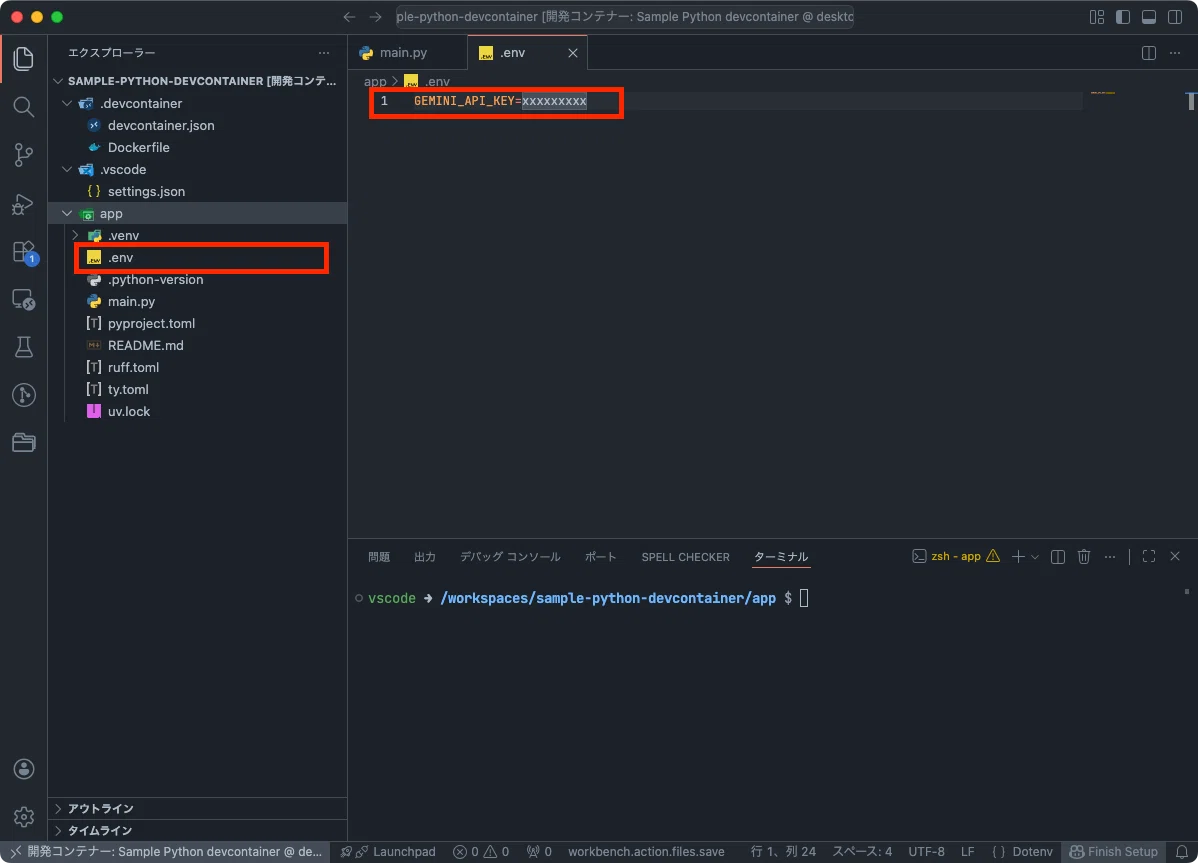Expand the .venv folder

coord(76,235)
